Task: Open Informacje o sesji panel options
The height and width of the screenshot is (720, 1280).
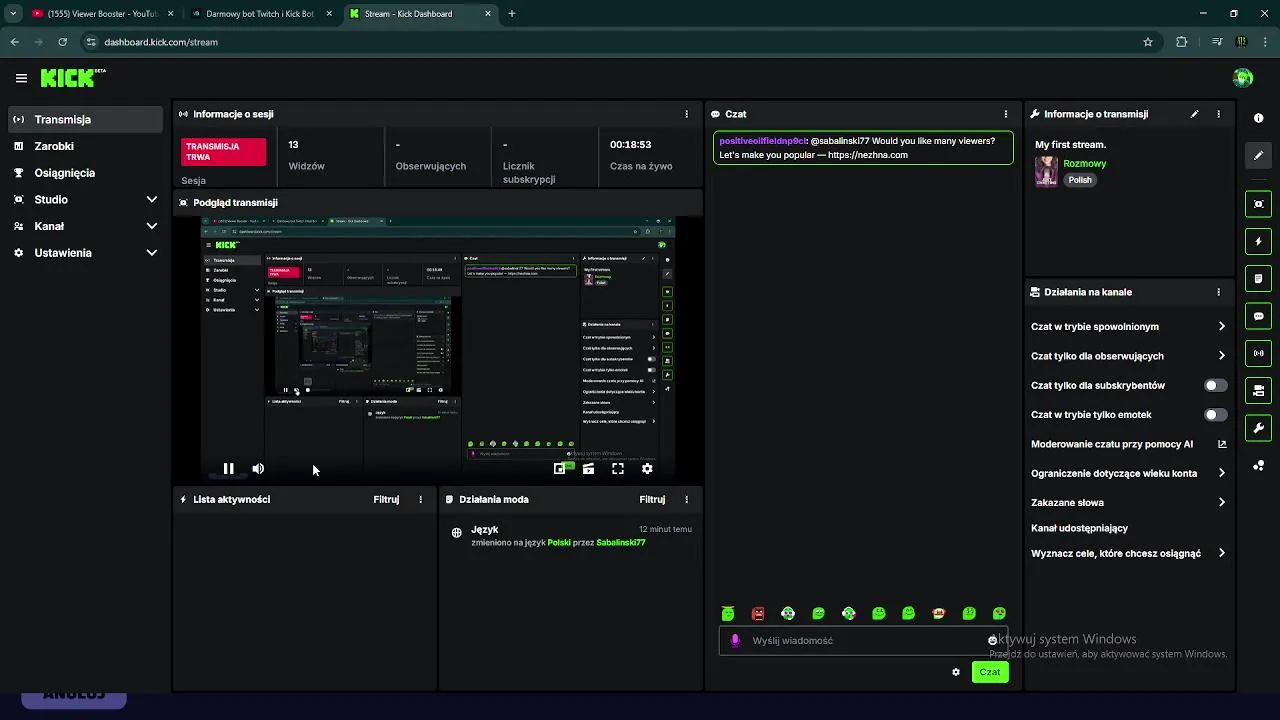Action: [686, 114]
